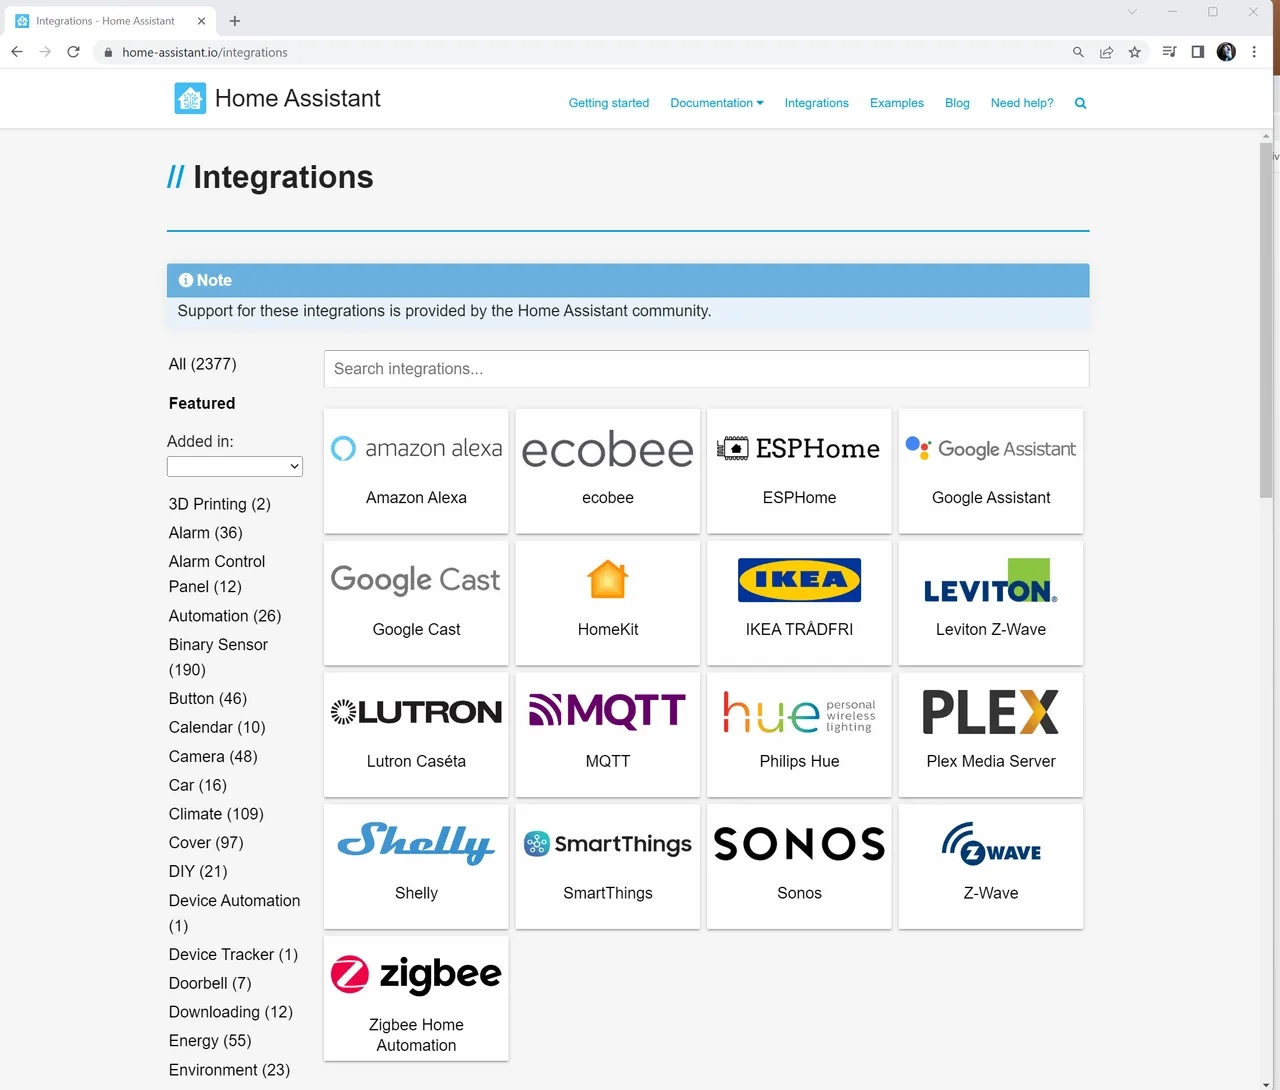Screen dimensions: 1280x1090
Task: Filter by Climate (109) category
Action: [x=216, y=814]
